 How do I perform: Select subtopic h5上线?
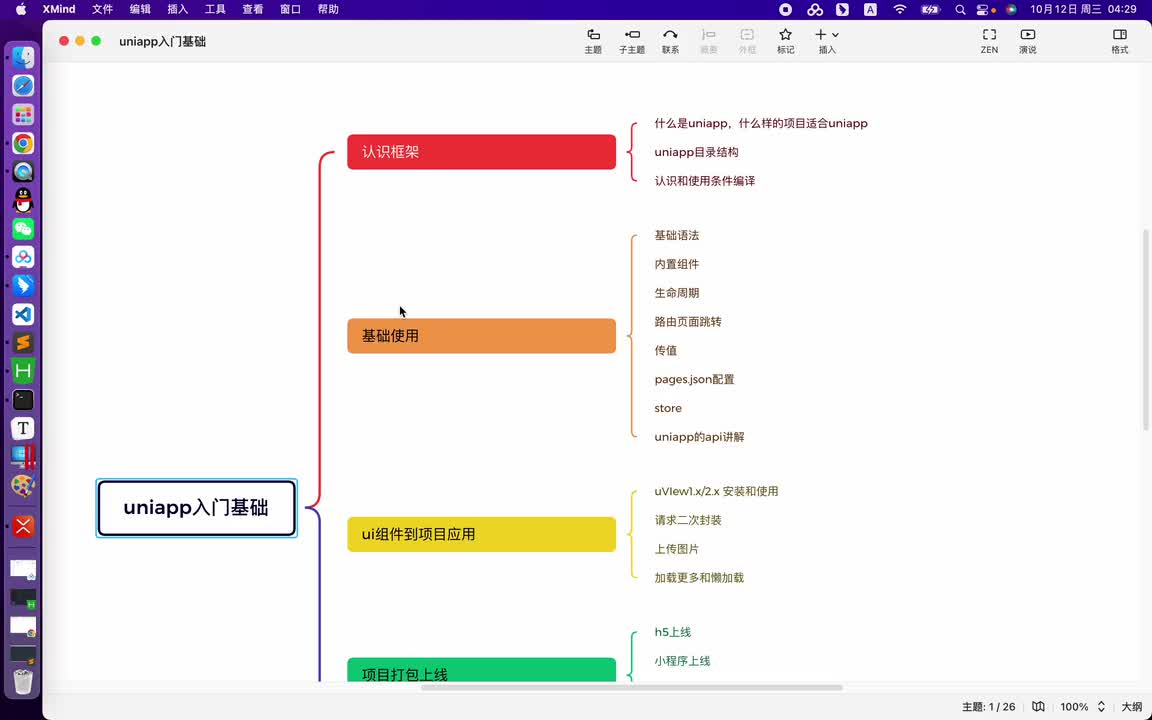(x=673, y=632)
